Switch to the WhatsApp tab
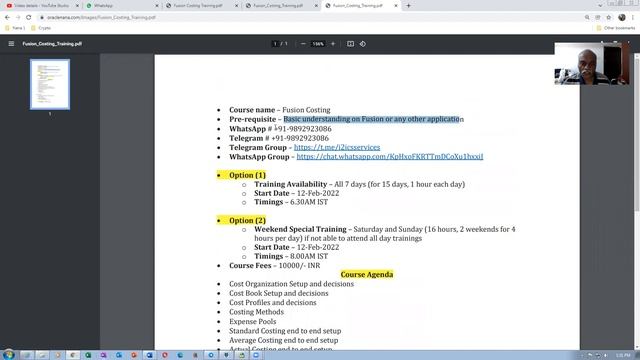Screen dimensions: 640x360 (x=122, y=6)
